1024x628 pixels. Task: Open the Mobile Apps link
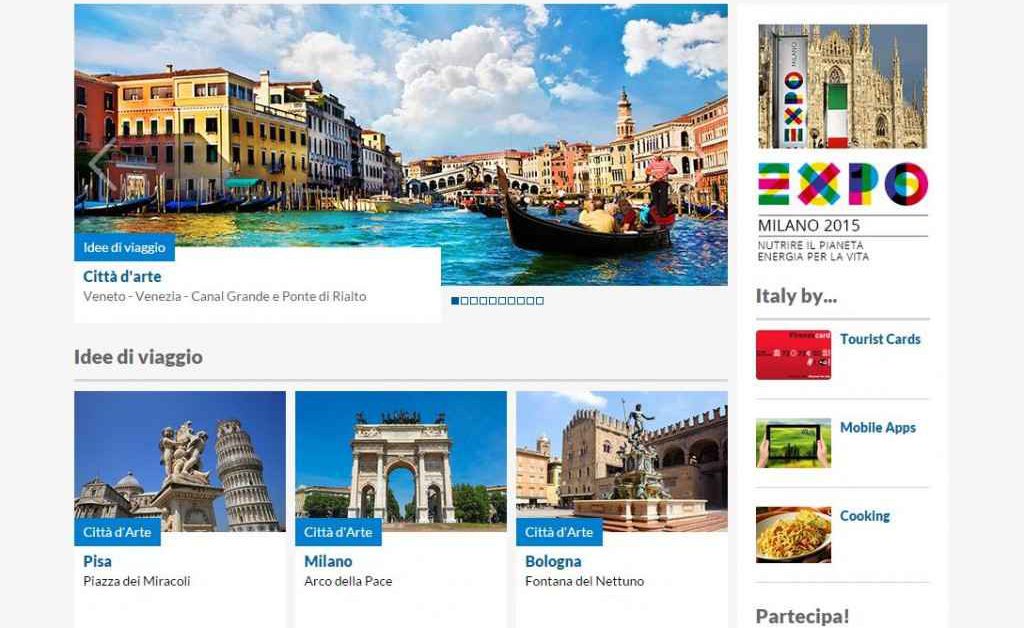(x=878, y=428)
